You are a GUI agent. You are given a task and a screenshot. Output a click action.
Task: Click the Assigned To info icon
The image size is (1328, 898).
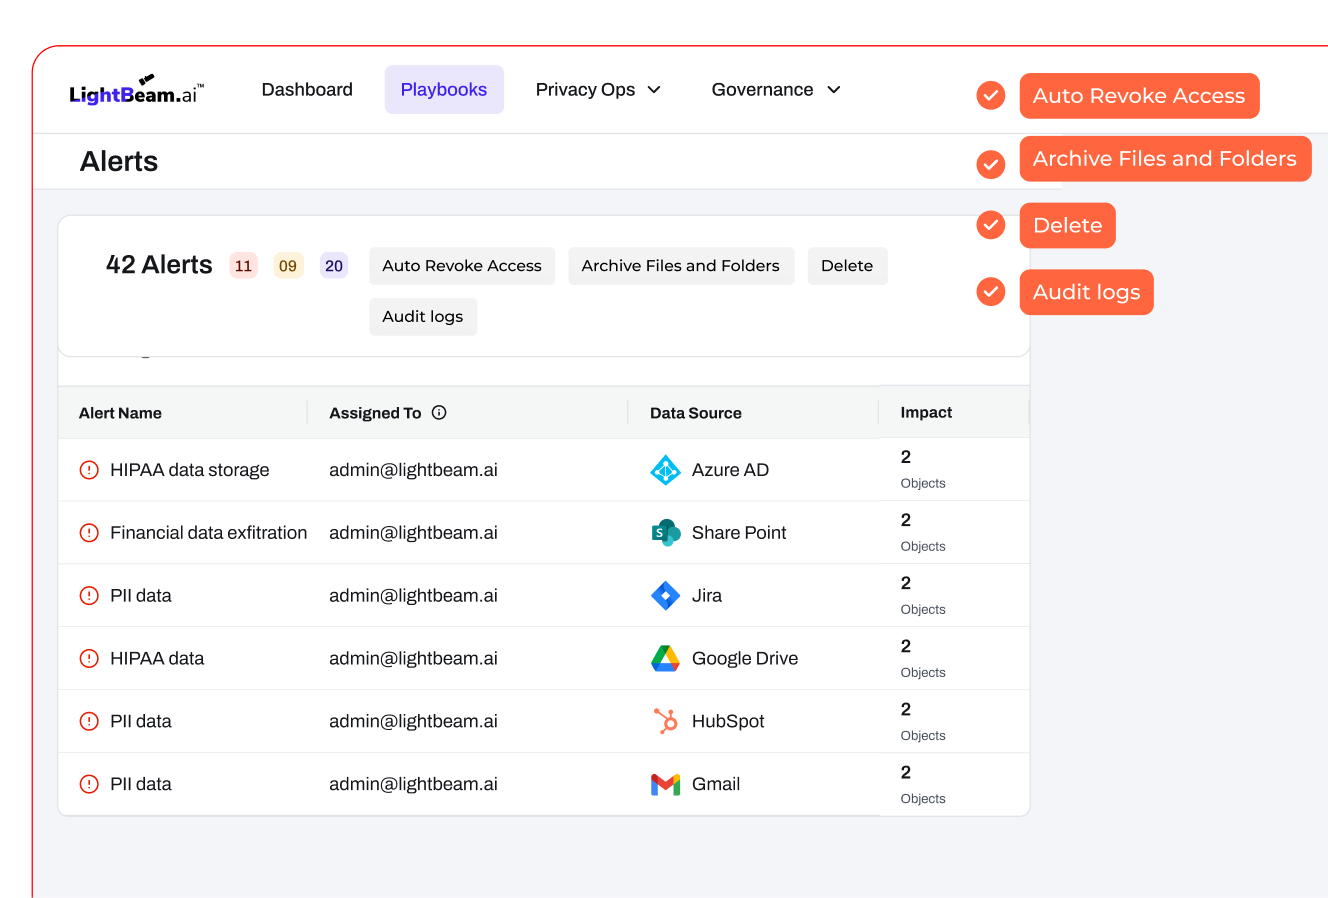pos(439,413)
